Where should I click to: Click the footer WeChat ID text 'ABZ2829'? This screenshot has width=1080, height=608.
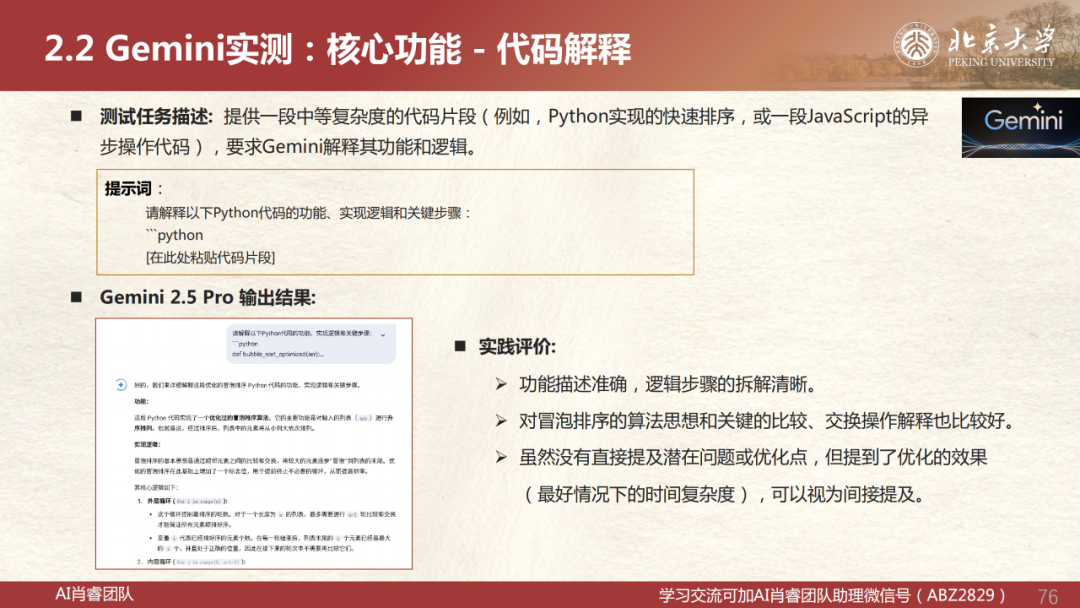coord(960,596)
